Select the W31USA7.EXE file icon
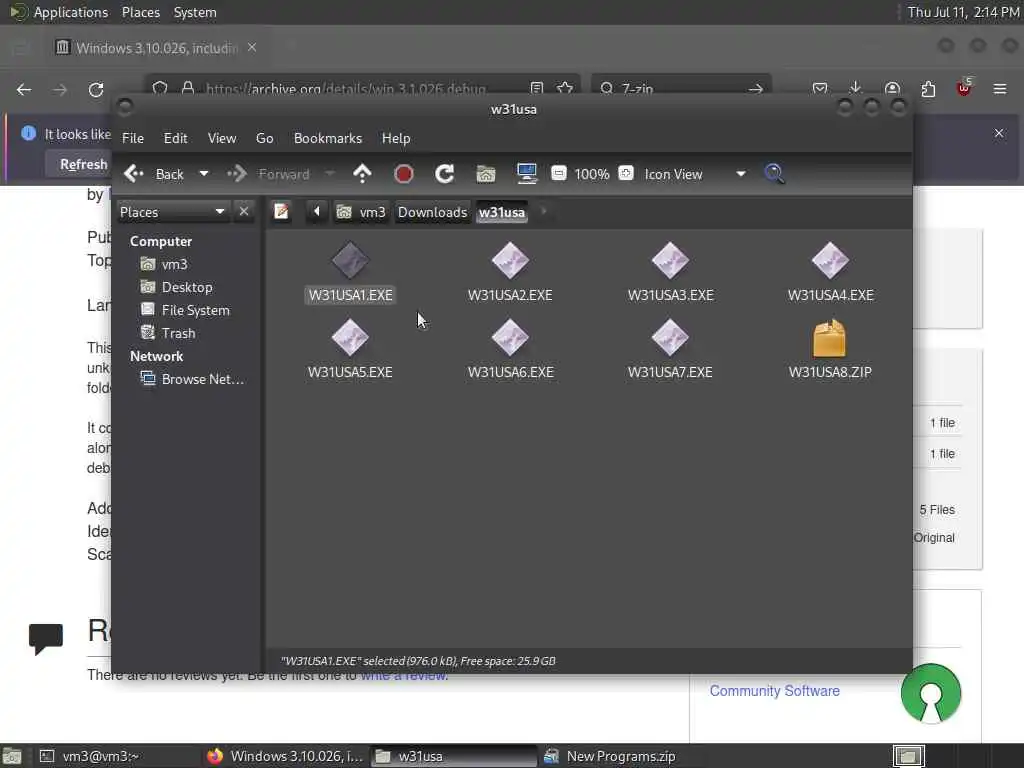Screen dimensions: 1024x768 (670, 338)
